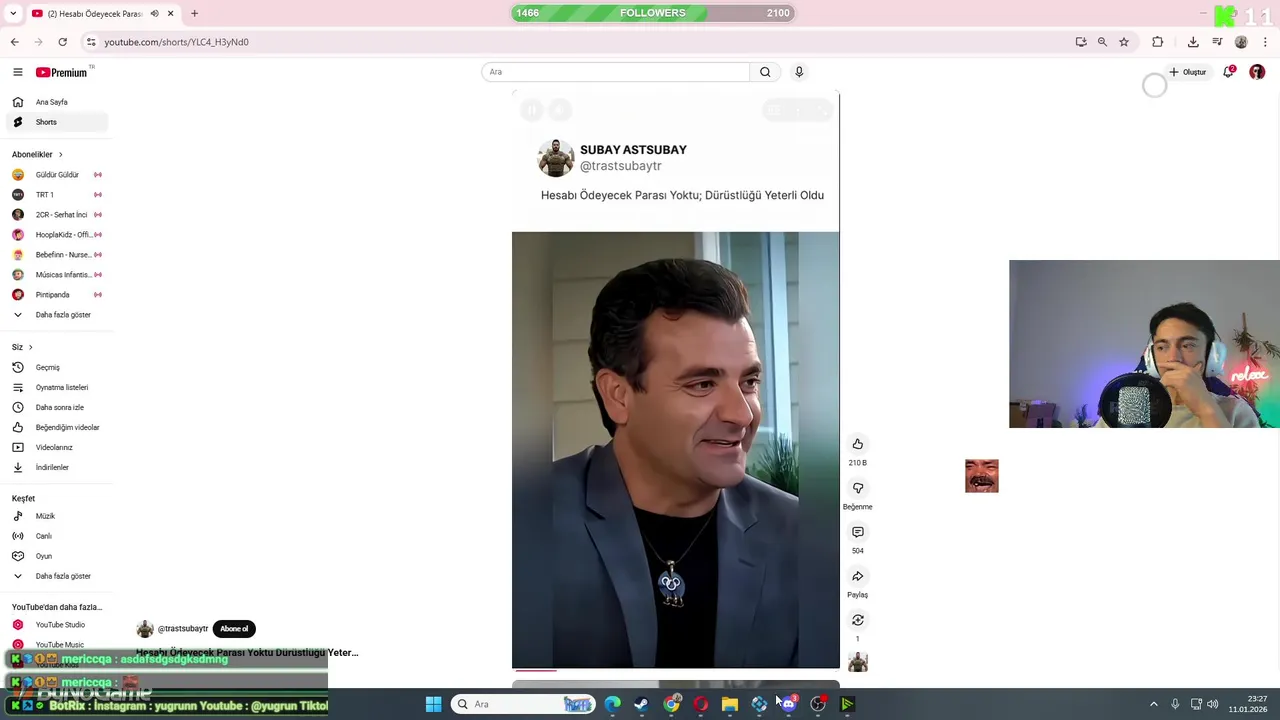The width and height of the screenshot is (1280, 720).
Task: Open File Explorer from taskbar
Action: point(730,704)
